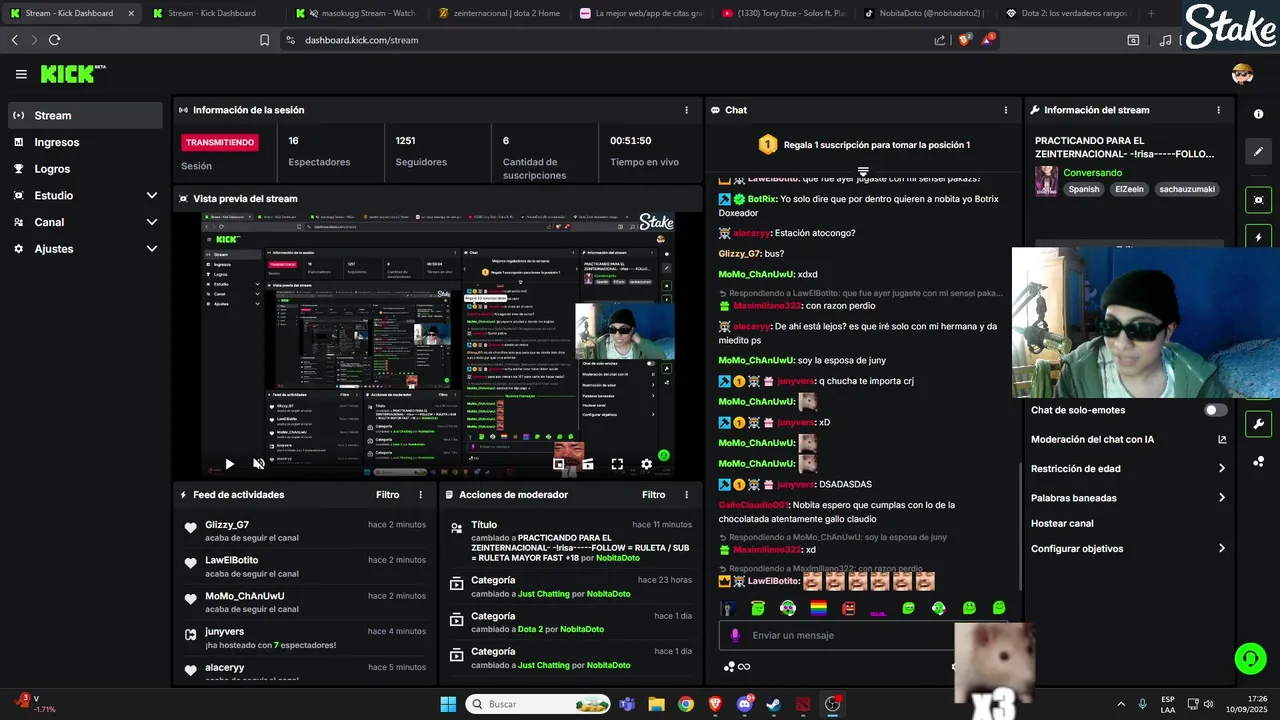
Task: Open Filtro in Feed de actividades
Action: coord(387,495)
